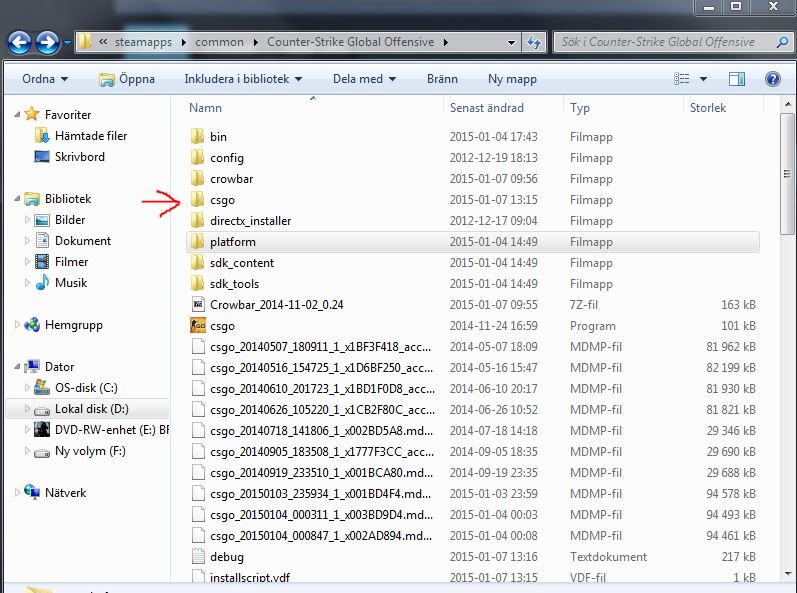The width and height of the screenshot is (797, 593).
Task: Open Nätverk in the navigation pane
Action: click(x=66, y=492)
